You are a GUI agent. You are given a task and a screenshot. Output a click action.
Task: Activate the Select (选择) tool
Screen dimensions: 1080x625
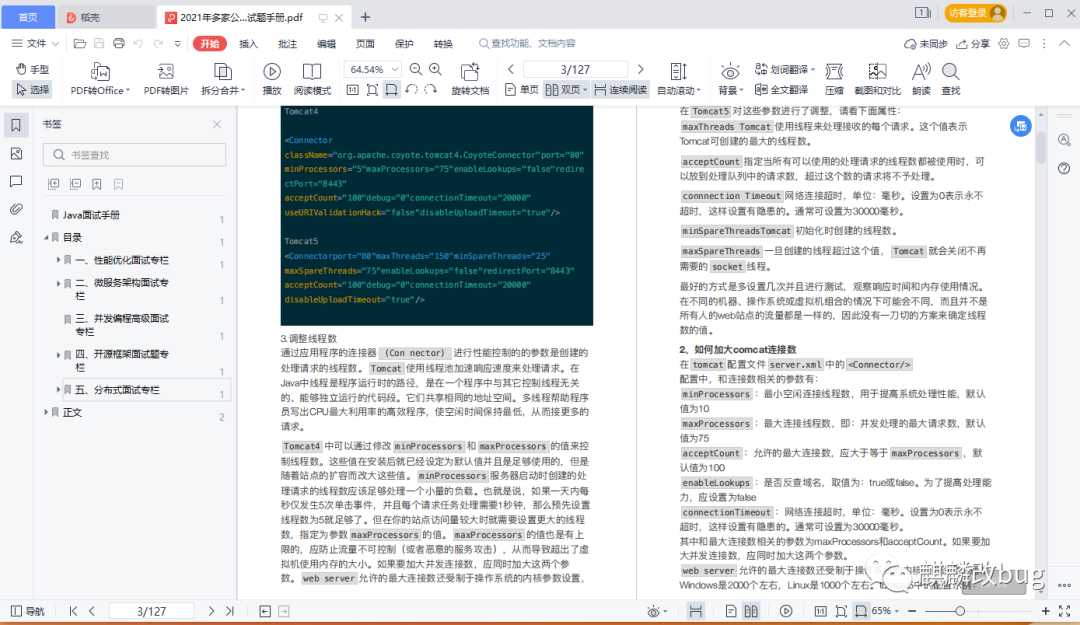[32, 90]
